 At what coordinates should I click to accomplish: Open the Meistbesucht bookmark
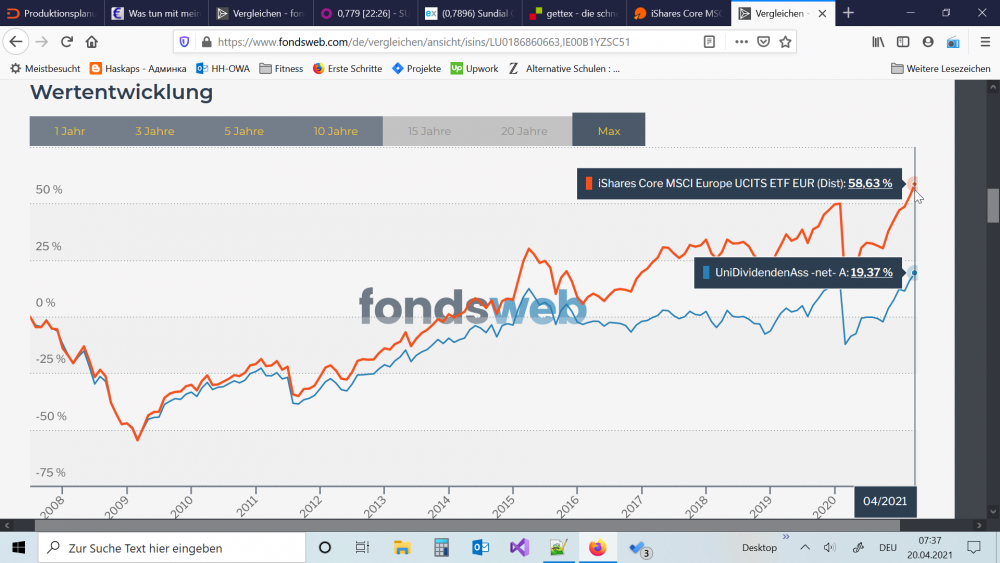(x=45, y=68)
